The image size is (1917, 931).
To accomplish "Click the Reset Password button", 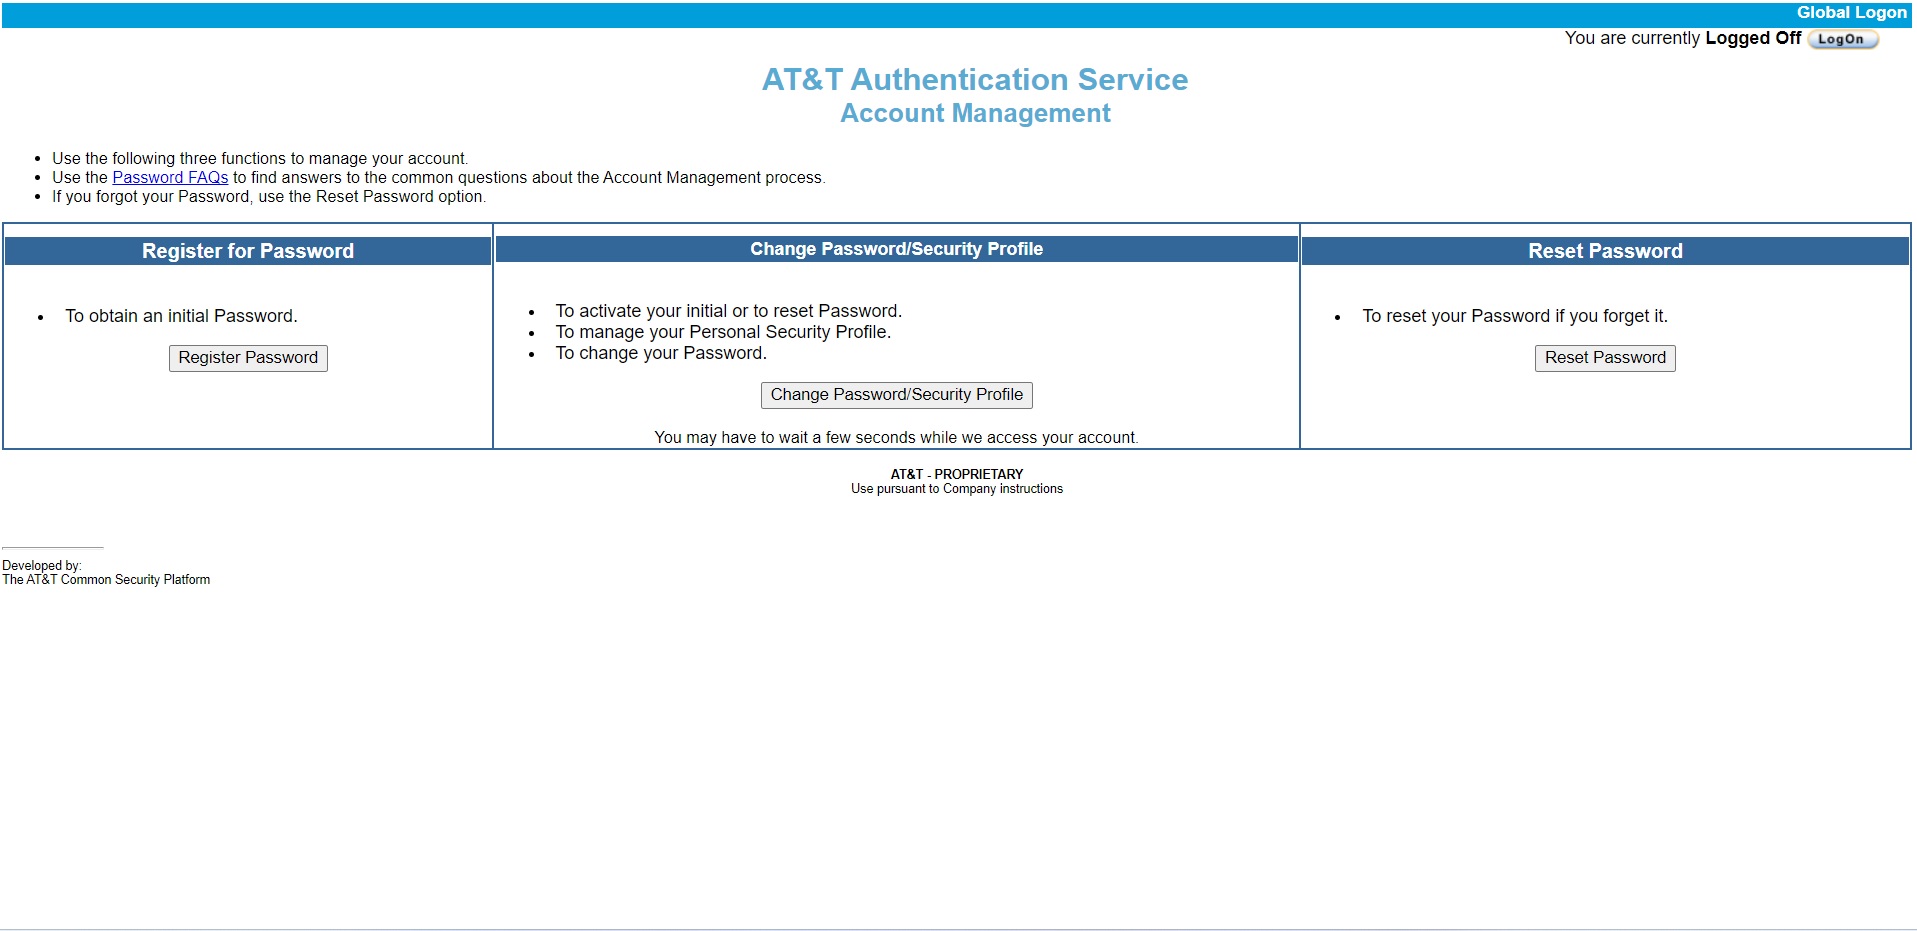I will click(1605, 358).
